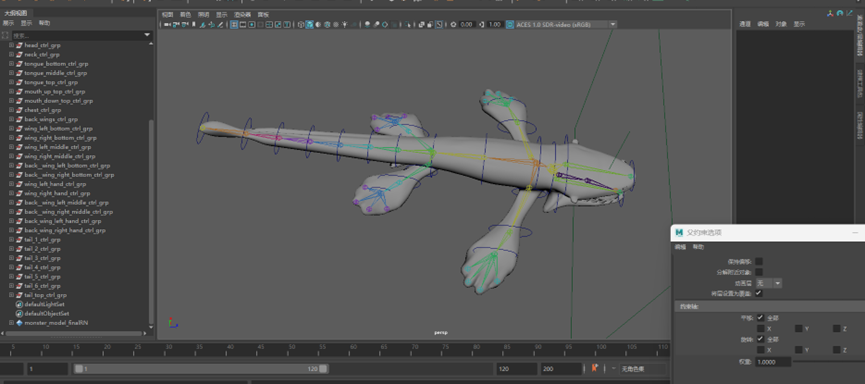Open the renderer menu in viewport panel
The width and height of the screenshot is (865, 384).
(x=242, y=15)
